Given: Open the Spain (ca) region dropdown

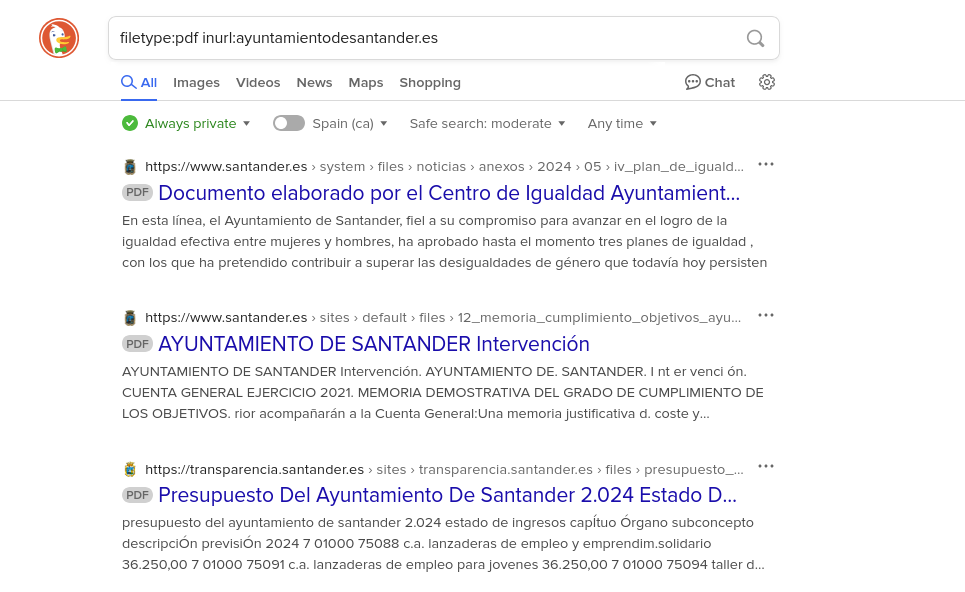Looking at the screenshot, I should coord(350,124).
